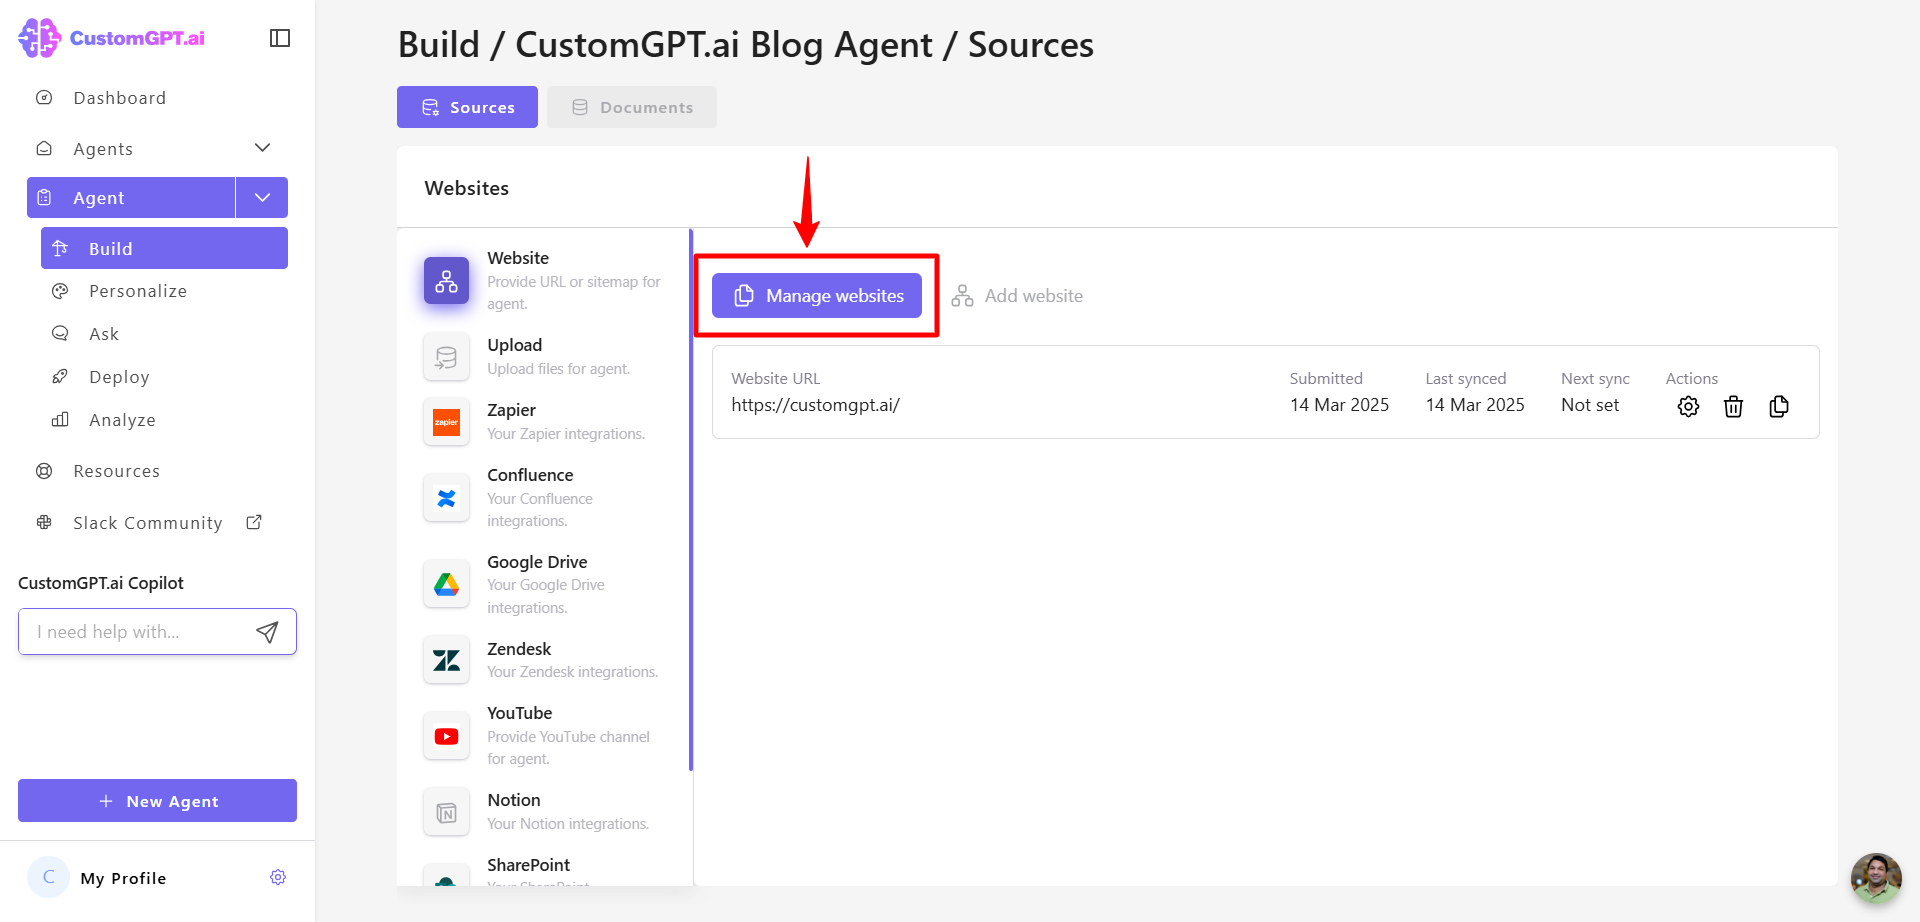Screen dimensions: 1920x922
Task: Open Personalize in the sidebar
Action: pos(138,291)
